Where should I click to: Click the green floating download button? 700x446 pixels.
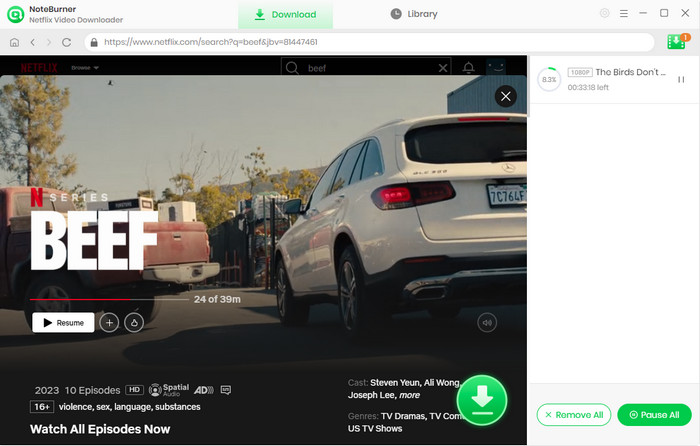coord(482,400)
